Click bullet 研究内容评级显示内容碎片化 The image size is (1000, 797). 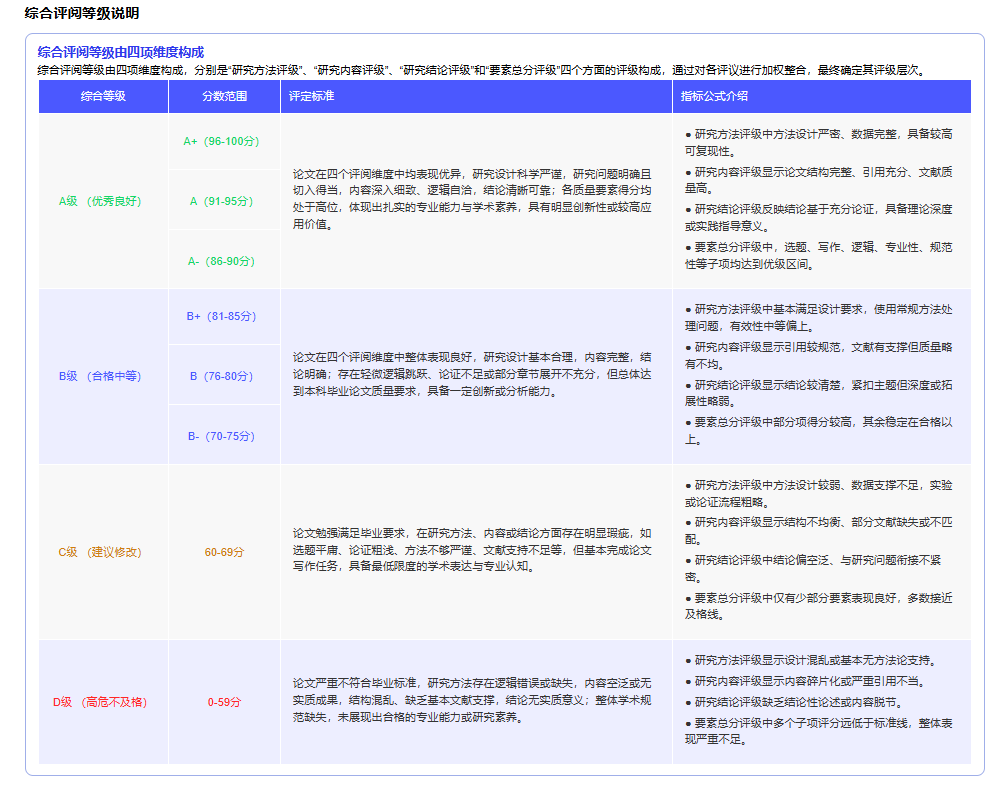805,682
